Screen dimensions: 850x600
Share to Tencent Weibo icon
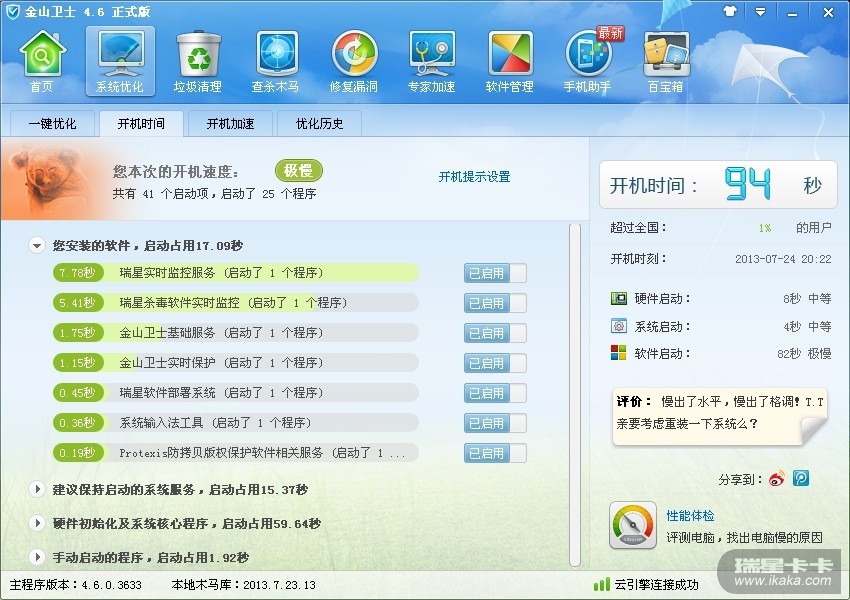click(801, 478)
